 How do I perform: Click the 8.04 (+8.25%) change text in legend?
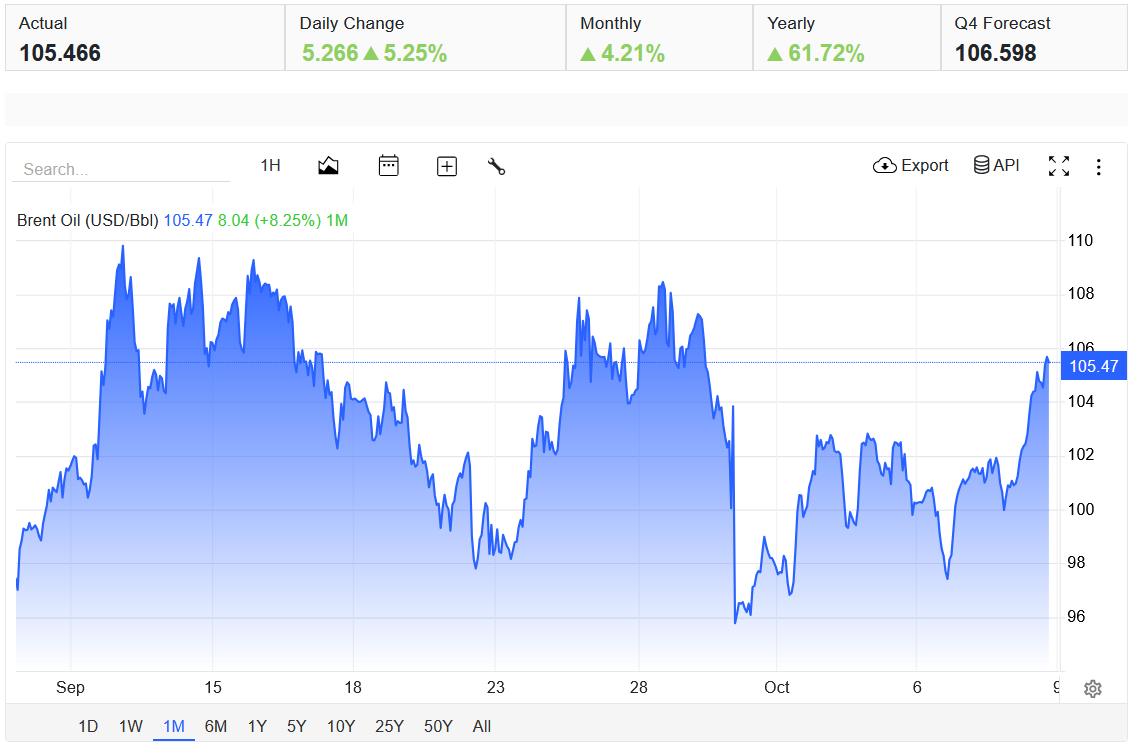point(270,220)
